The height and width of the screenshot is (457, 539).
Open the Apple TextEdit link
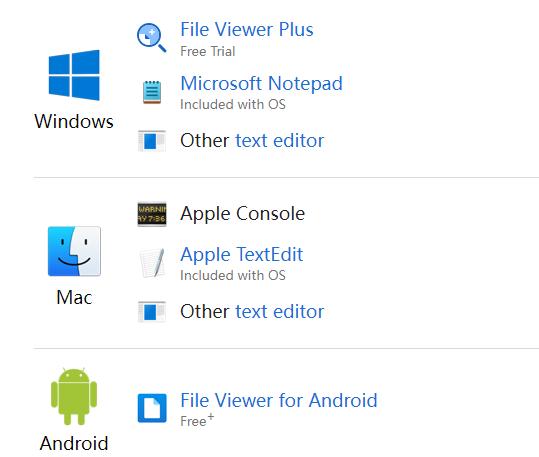click(x=242, y=254)
